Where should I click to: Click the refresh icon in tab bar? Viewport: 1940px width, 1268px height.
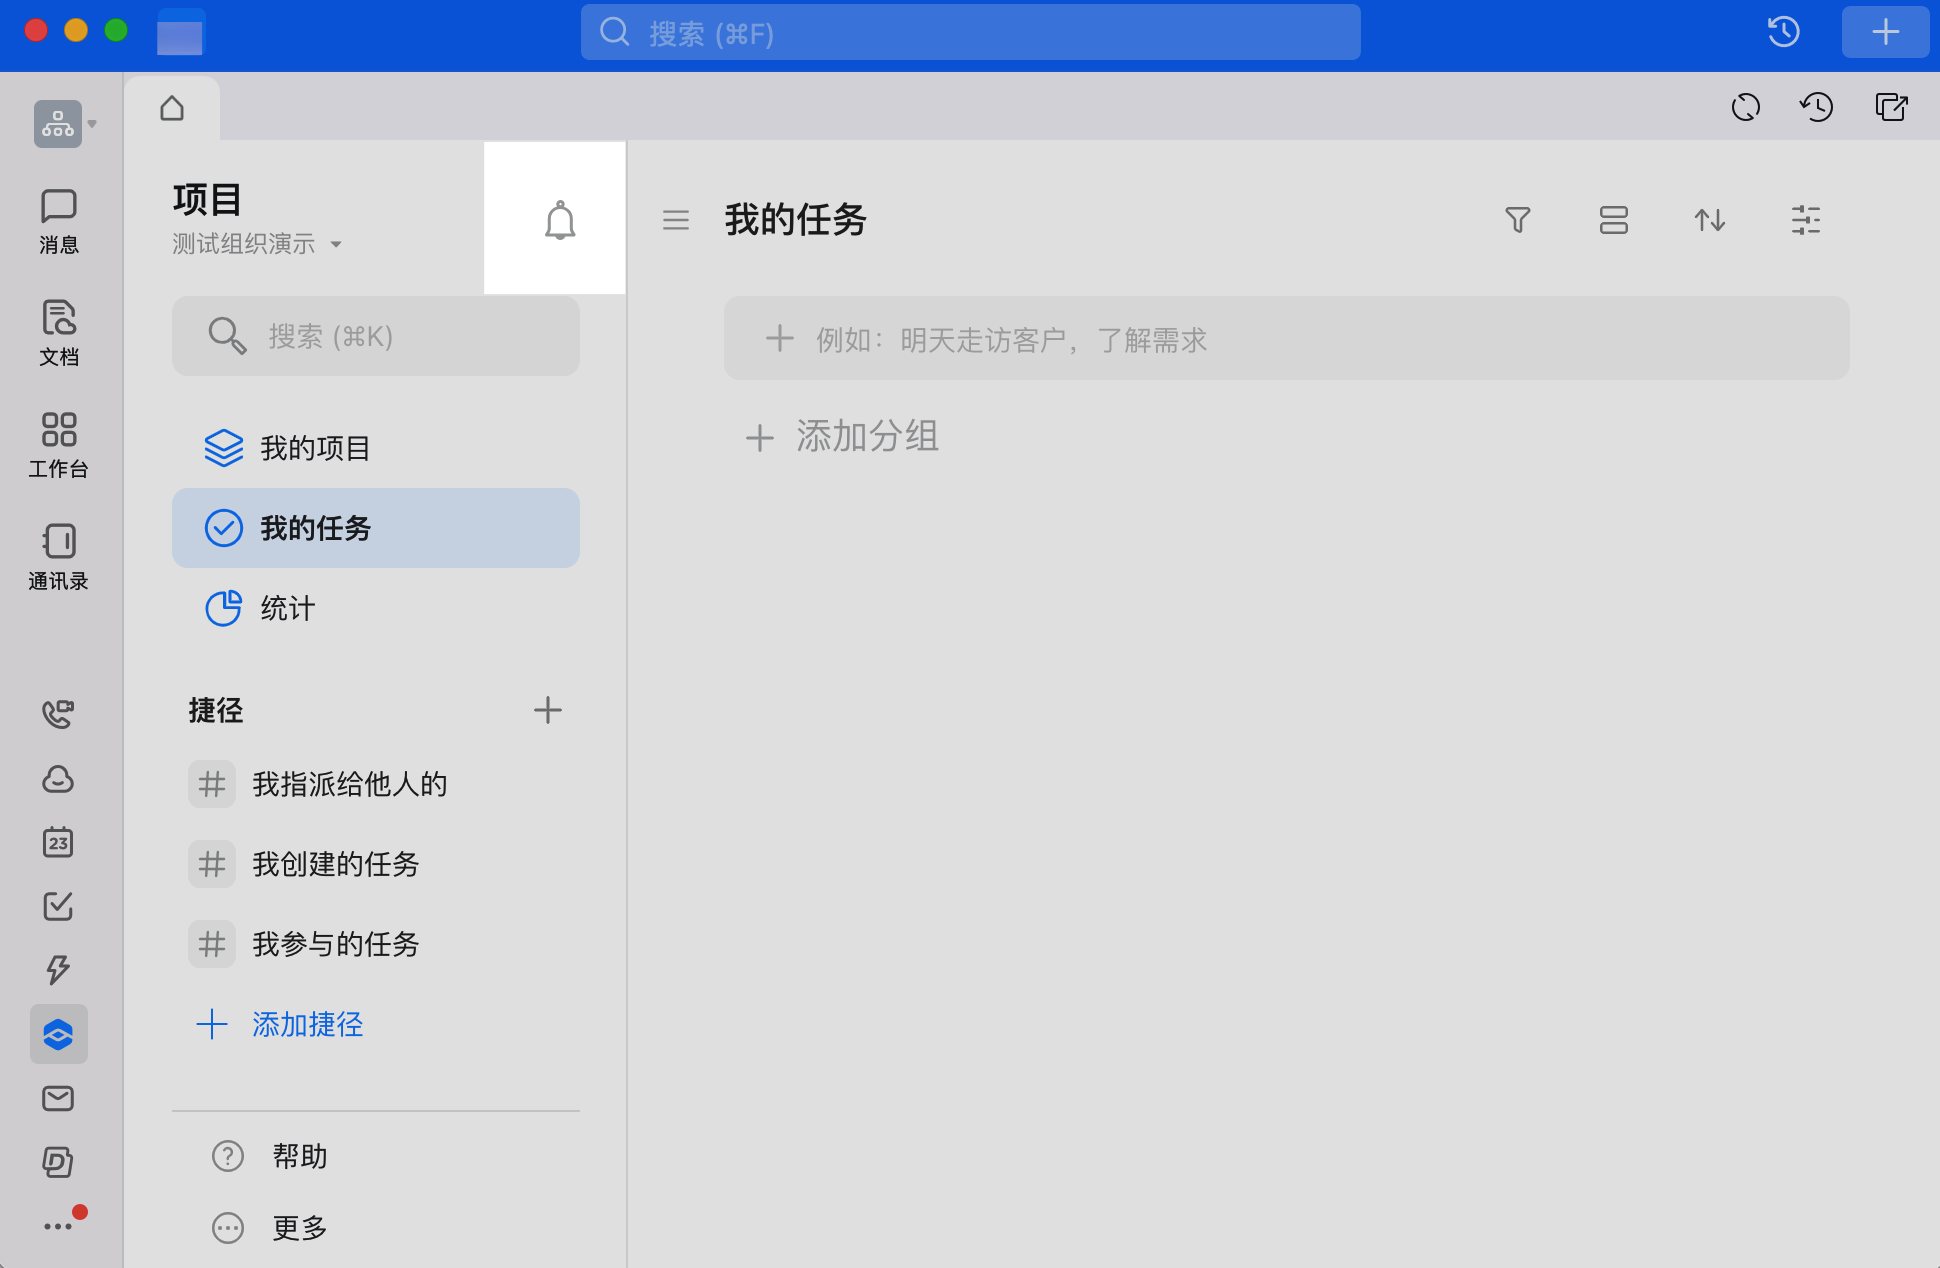point(1746,107)
